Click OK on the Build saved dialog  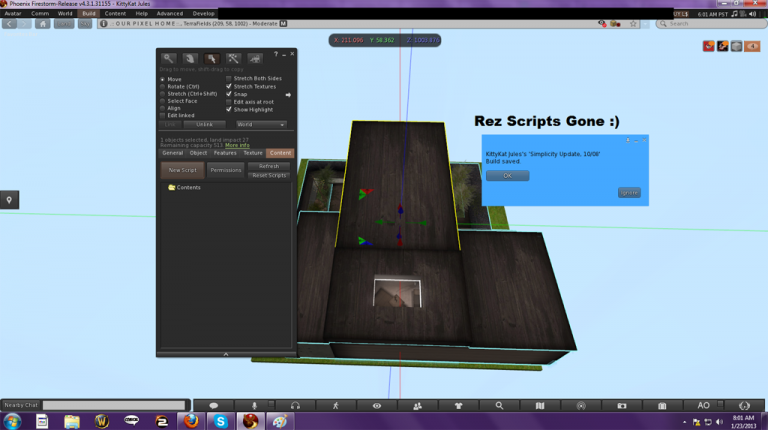(507, 175)
